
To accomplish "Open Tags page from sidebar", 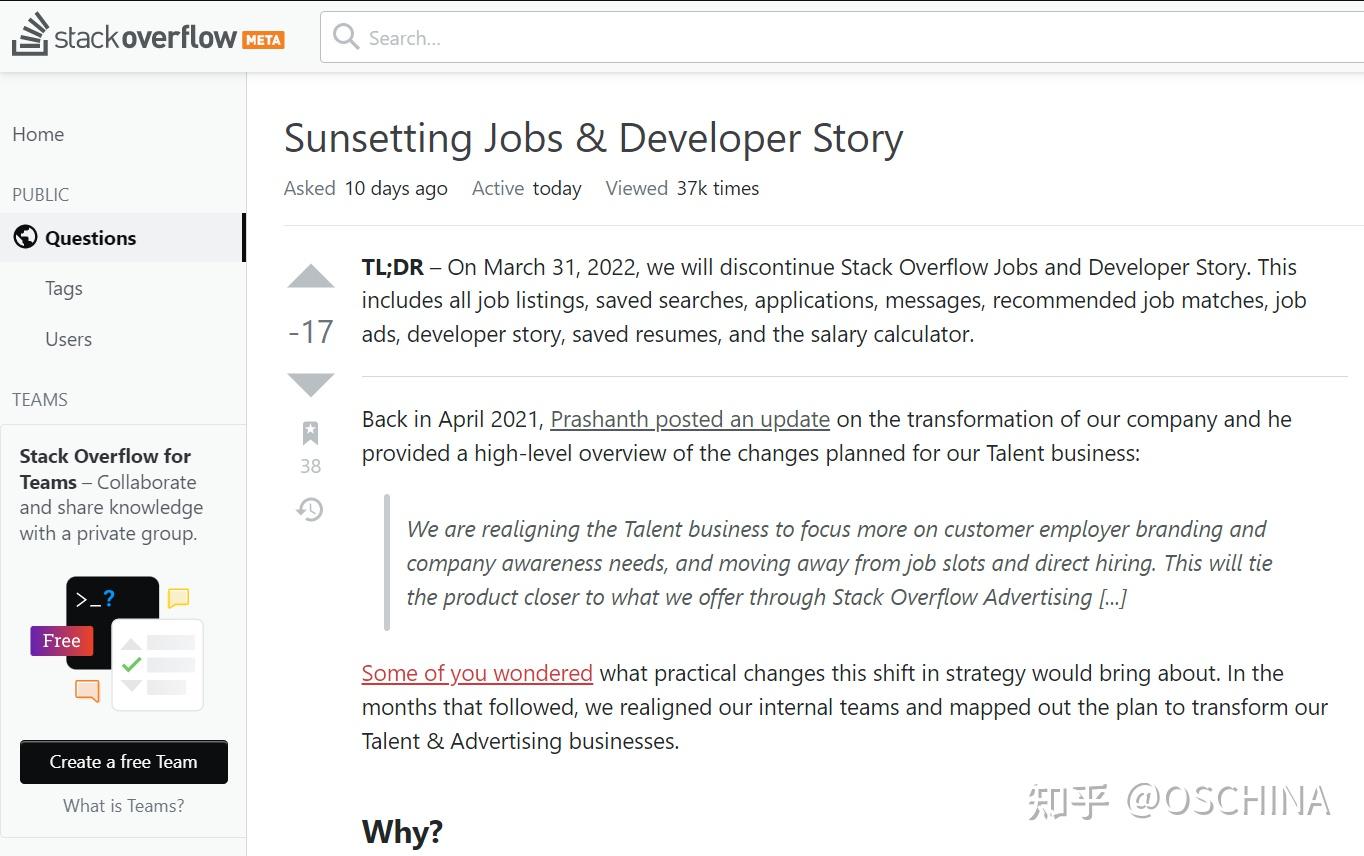I will point(64,288).
